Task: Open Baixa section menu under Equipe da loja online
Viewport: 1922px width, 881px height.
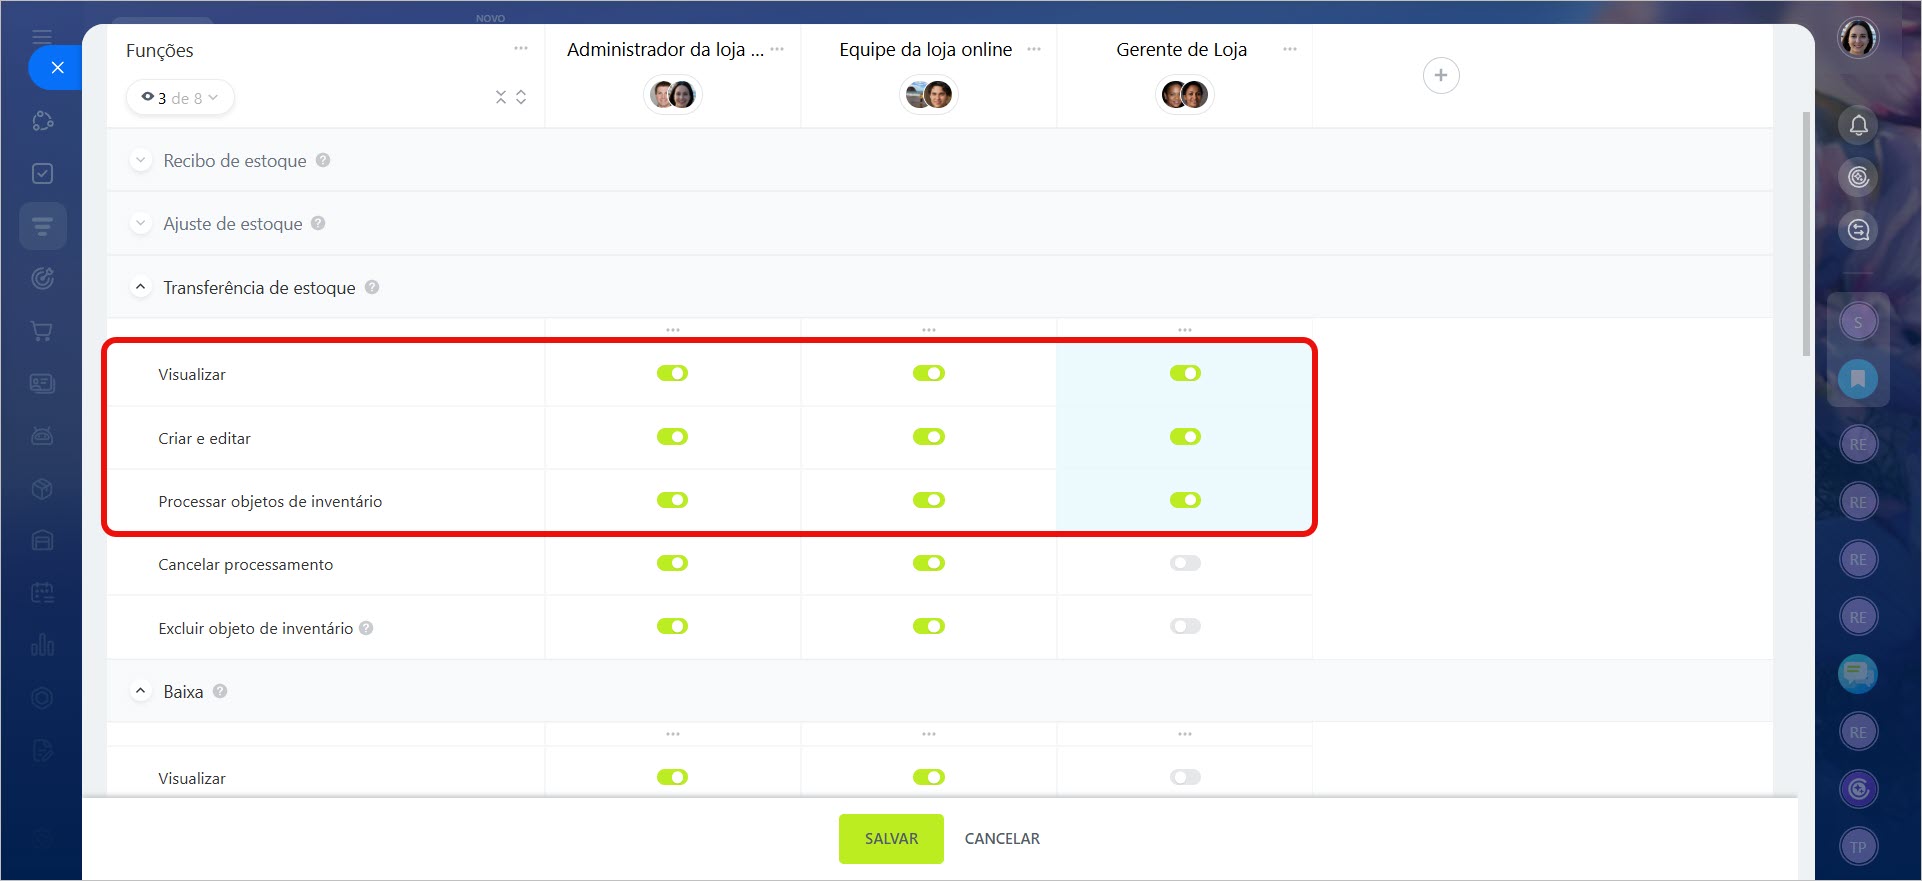Action: click(x=929, y=734)
